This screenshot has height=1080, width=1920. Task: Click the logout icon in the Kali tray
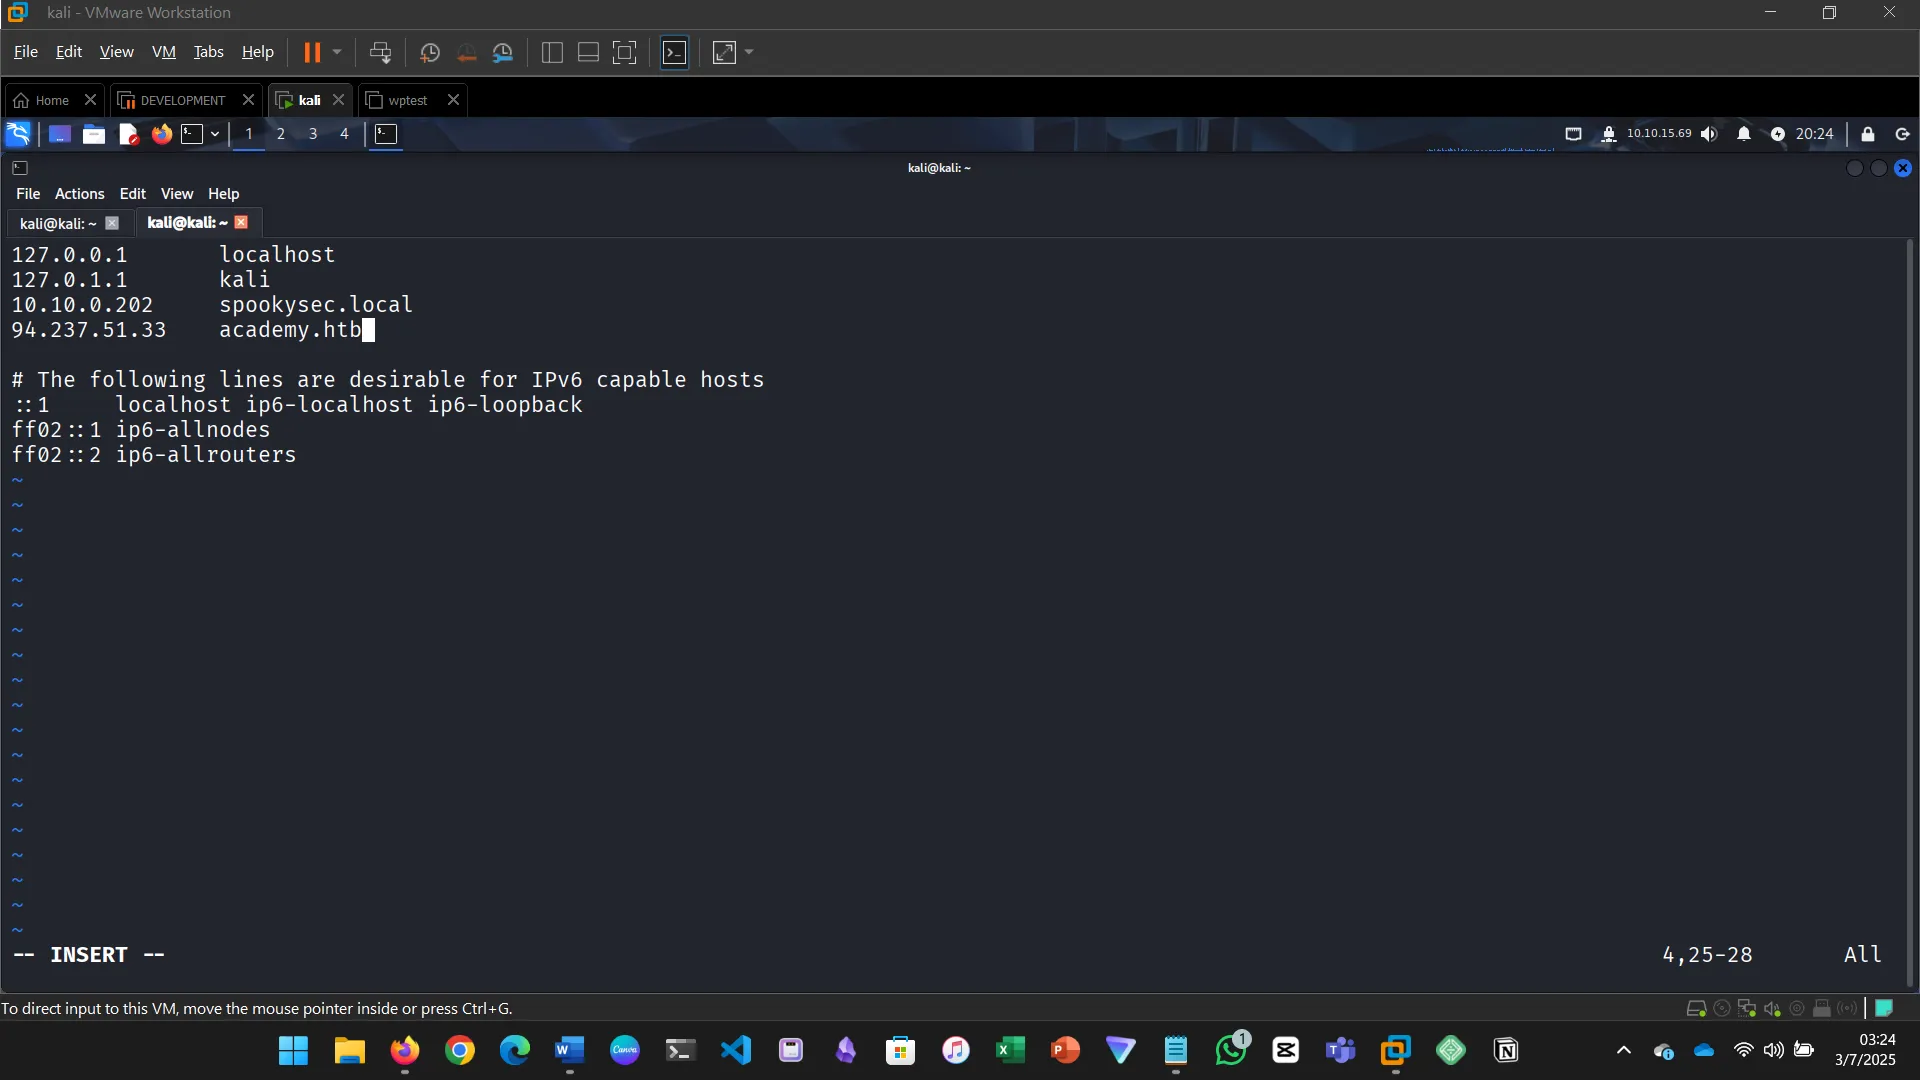pos(1902,134)
